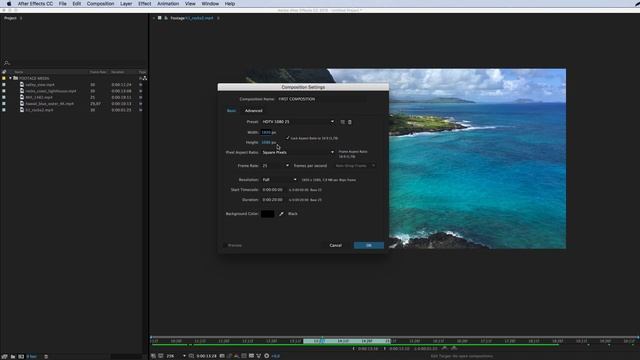Image resolution: width=640 pixels, height=360 pixels.
Task: Open the Layer menu
Action: point(126,4)
